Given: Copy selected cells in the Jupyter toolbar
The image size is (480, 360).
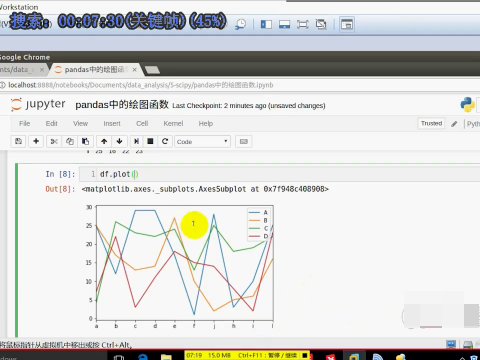Looking at the screenshot, I should click(69, 141).
